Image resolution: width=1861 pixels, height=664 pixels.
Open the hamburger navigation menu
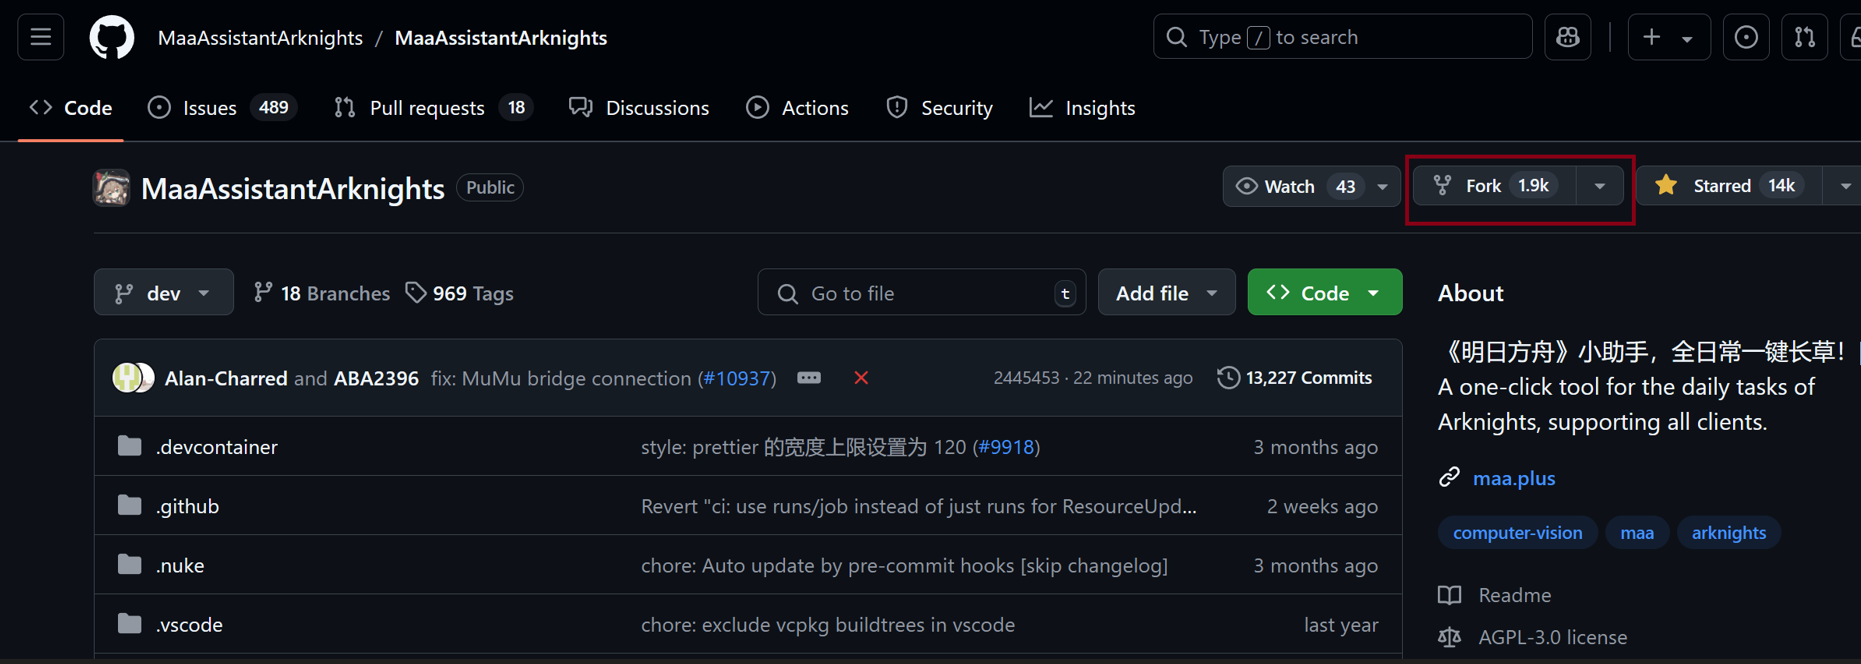tap(41, 38)
